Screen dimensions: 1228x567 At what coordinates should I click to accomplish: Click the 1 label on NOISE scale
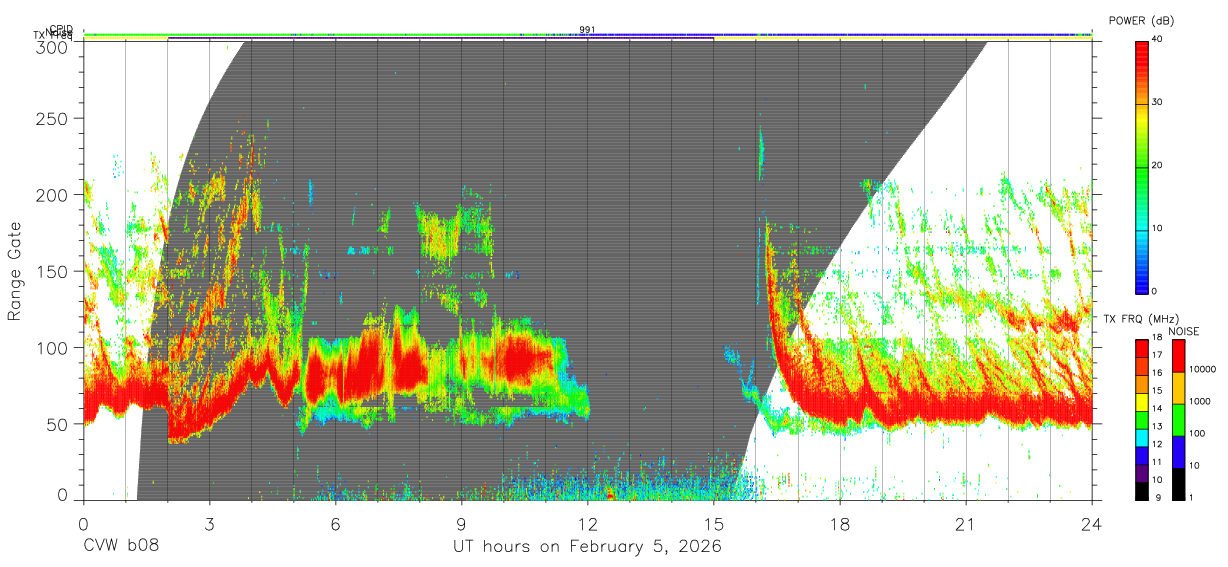click(1191, 497)
